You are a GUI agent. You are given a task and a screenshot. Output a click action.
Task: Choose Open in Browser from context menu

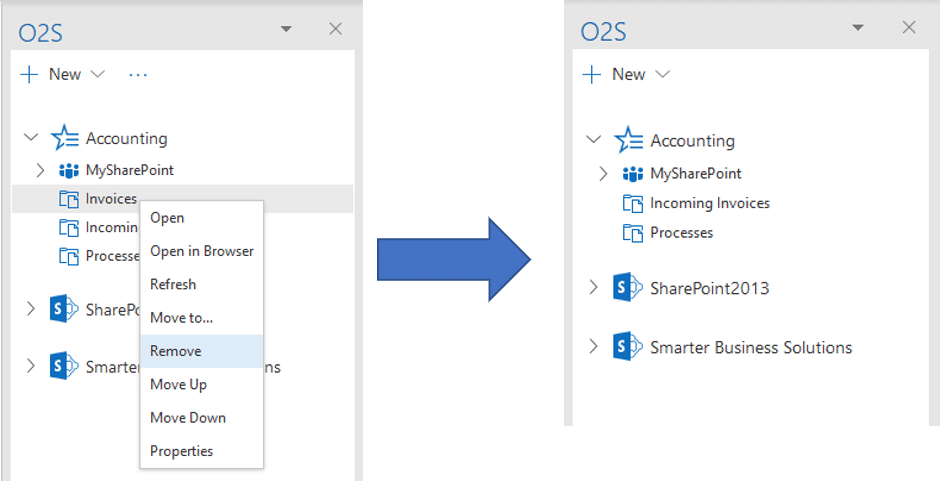click(x=201, y=251)
